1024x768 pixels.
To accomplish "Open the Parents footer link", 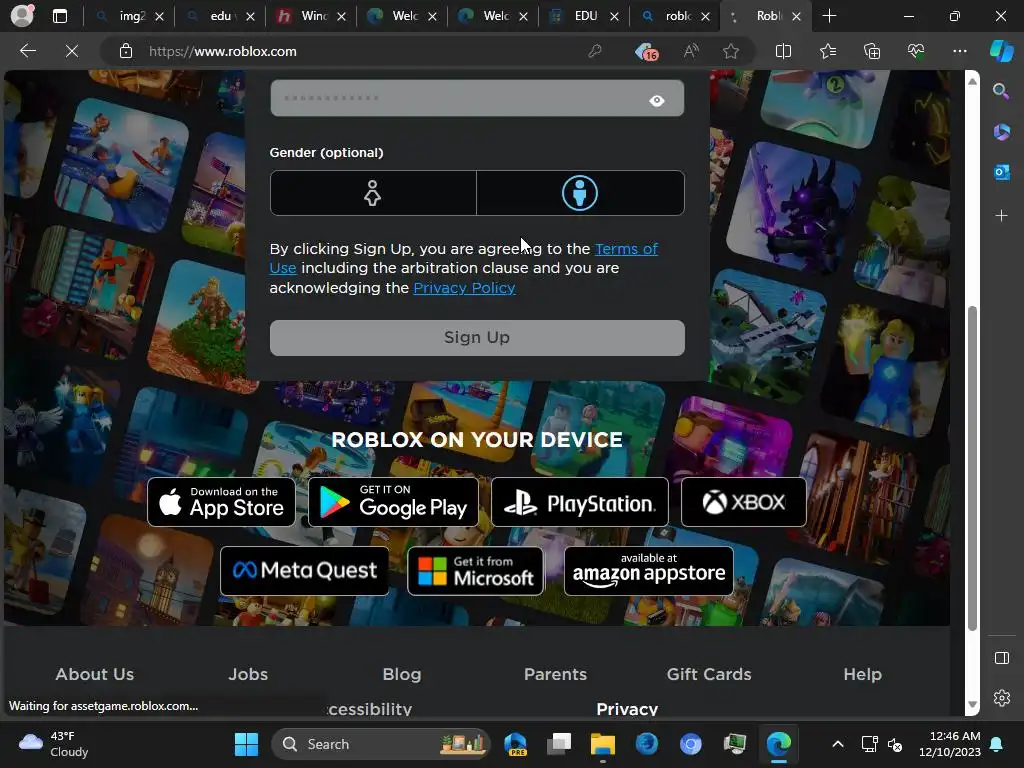I will pyautogui.click(x=555, y=674).
